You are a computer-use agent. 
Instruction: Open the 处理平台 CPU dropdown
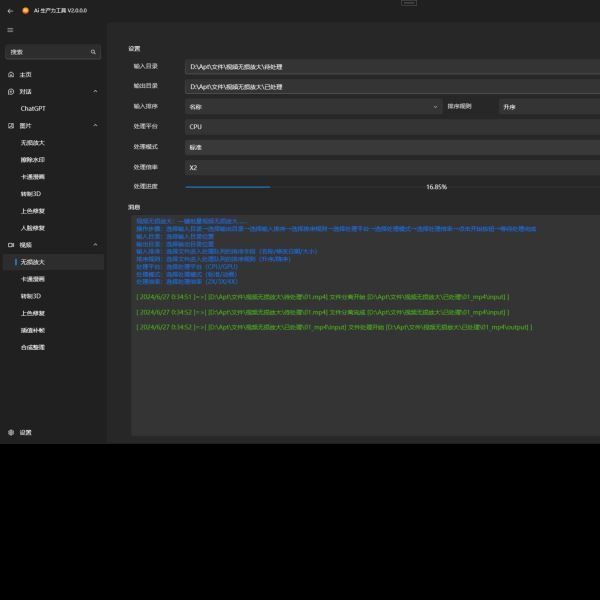click(393, 127)
